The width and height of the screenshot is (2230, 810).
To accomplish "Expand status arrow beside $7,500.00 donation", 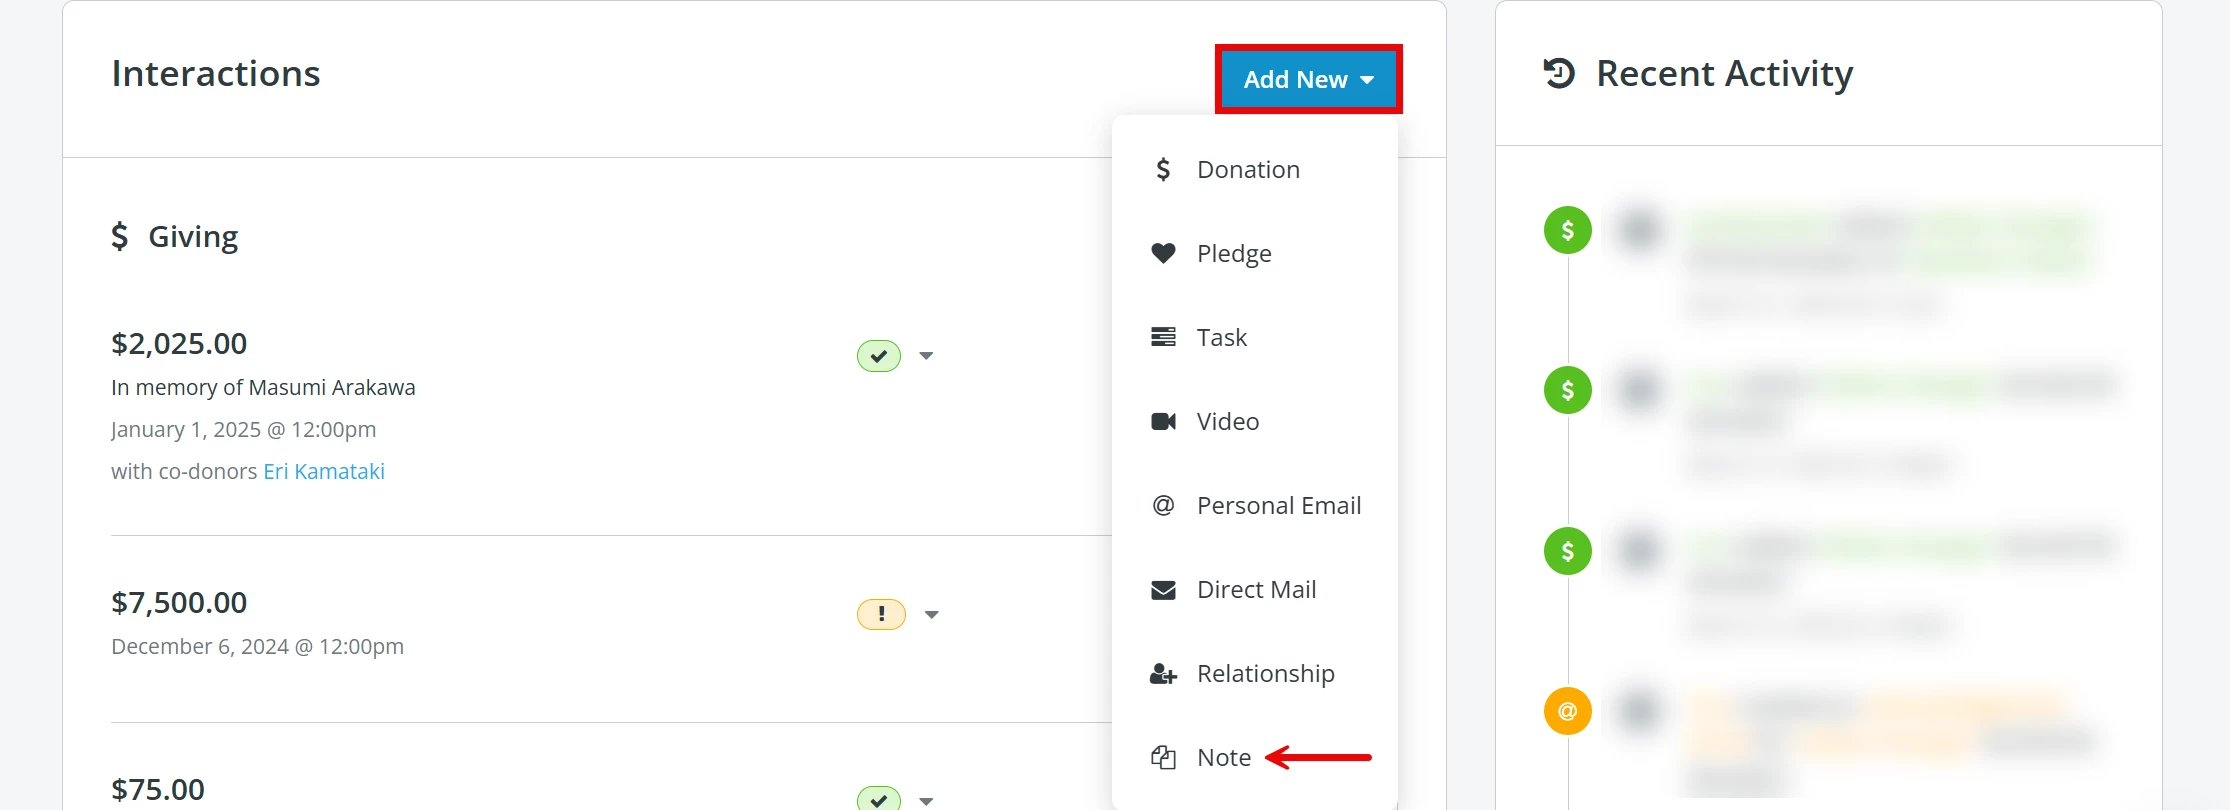I will pos(931,615).
